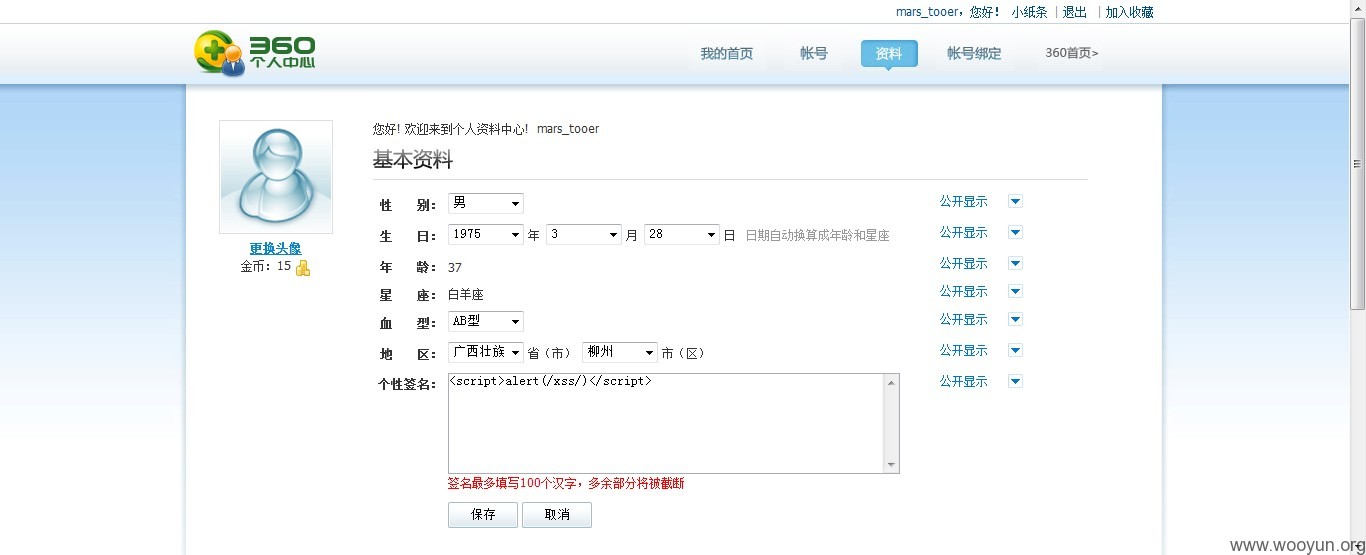The width and height of the screenshot is (1366, 555).
Task: Click 公开显示 link for 性别 row
Action: 963,201
